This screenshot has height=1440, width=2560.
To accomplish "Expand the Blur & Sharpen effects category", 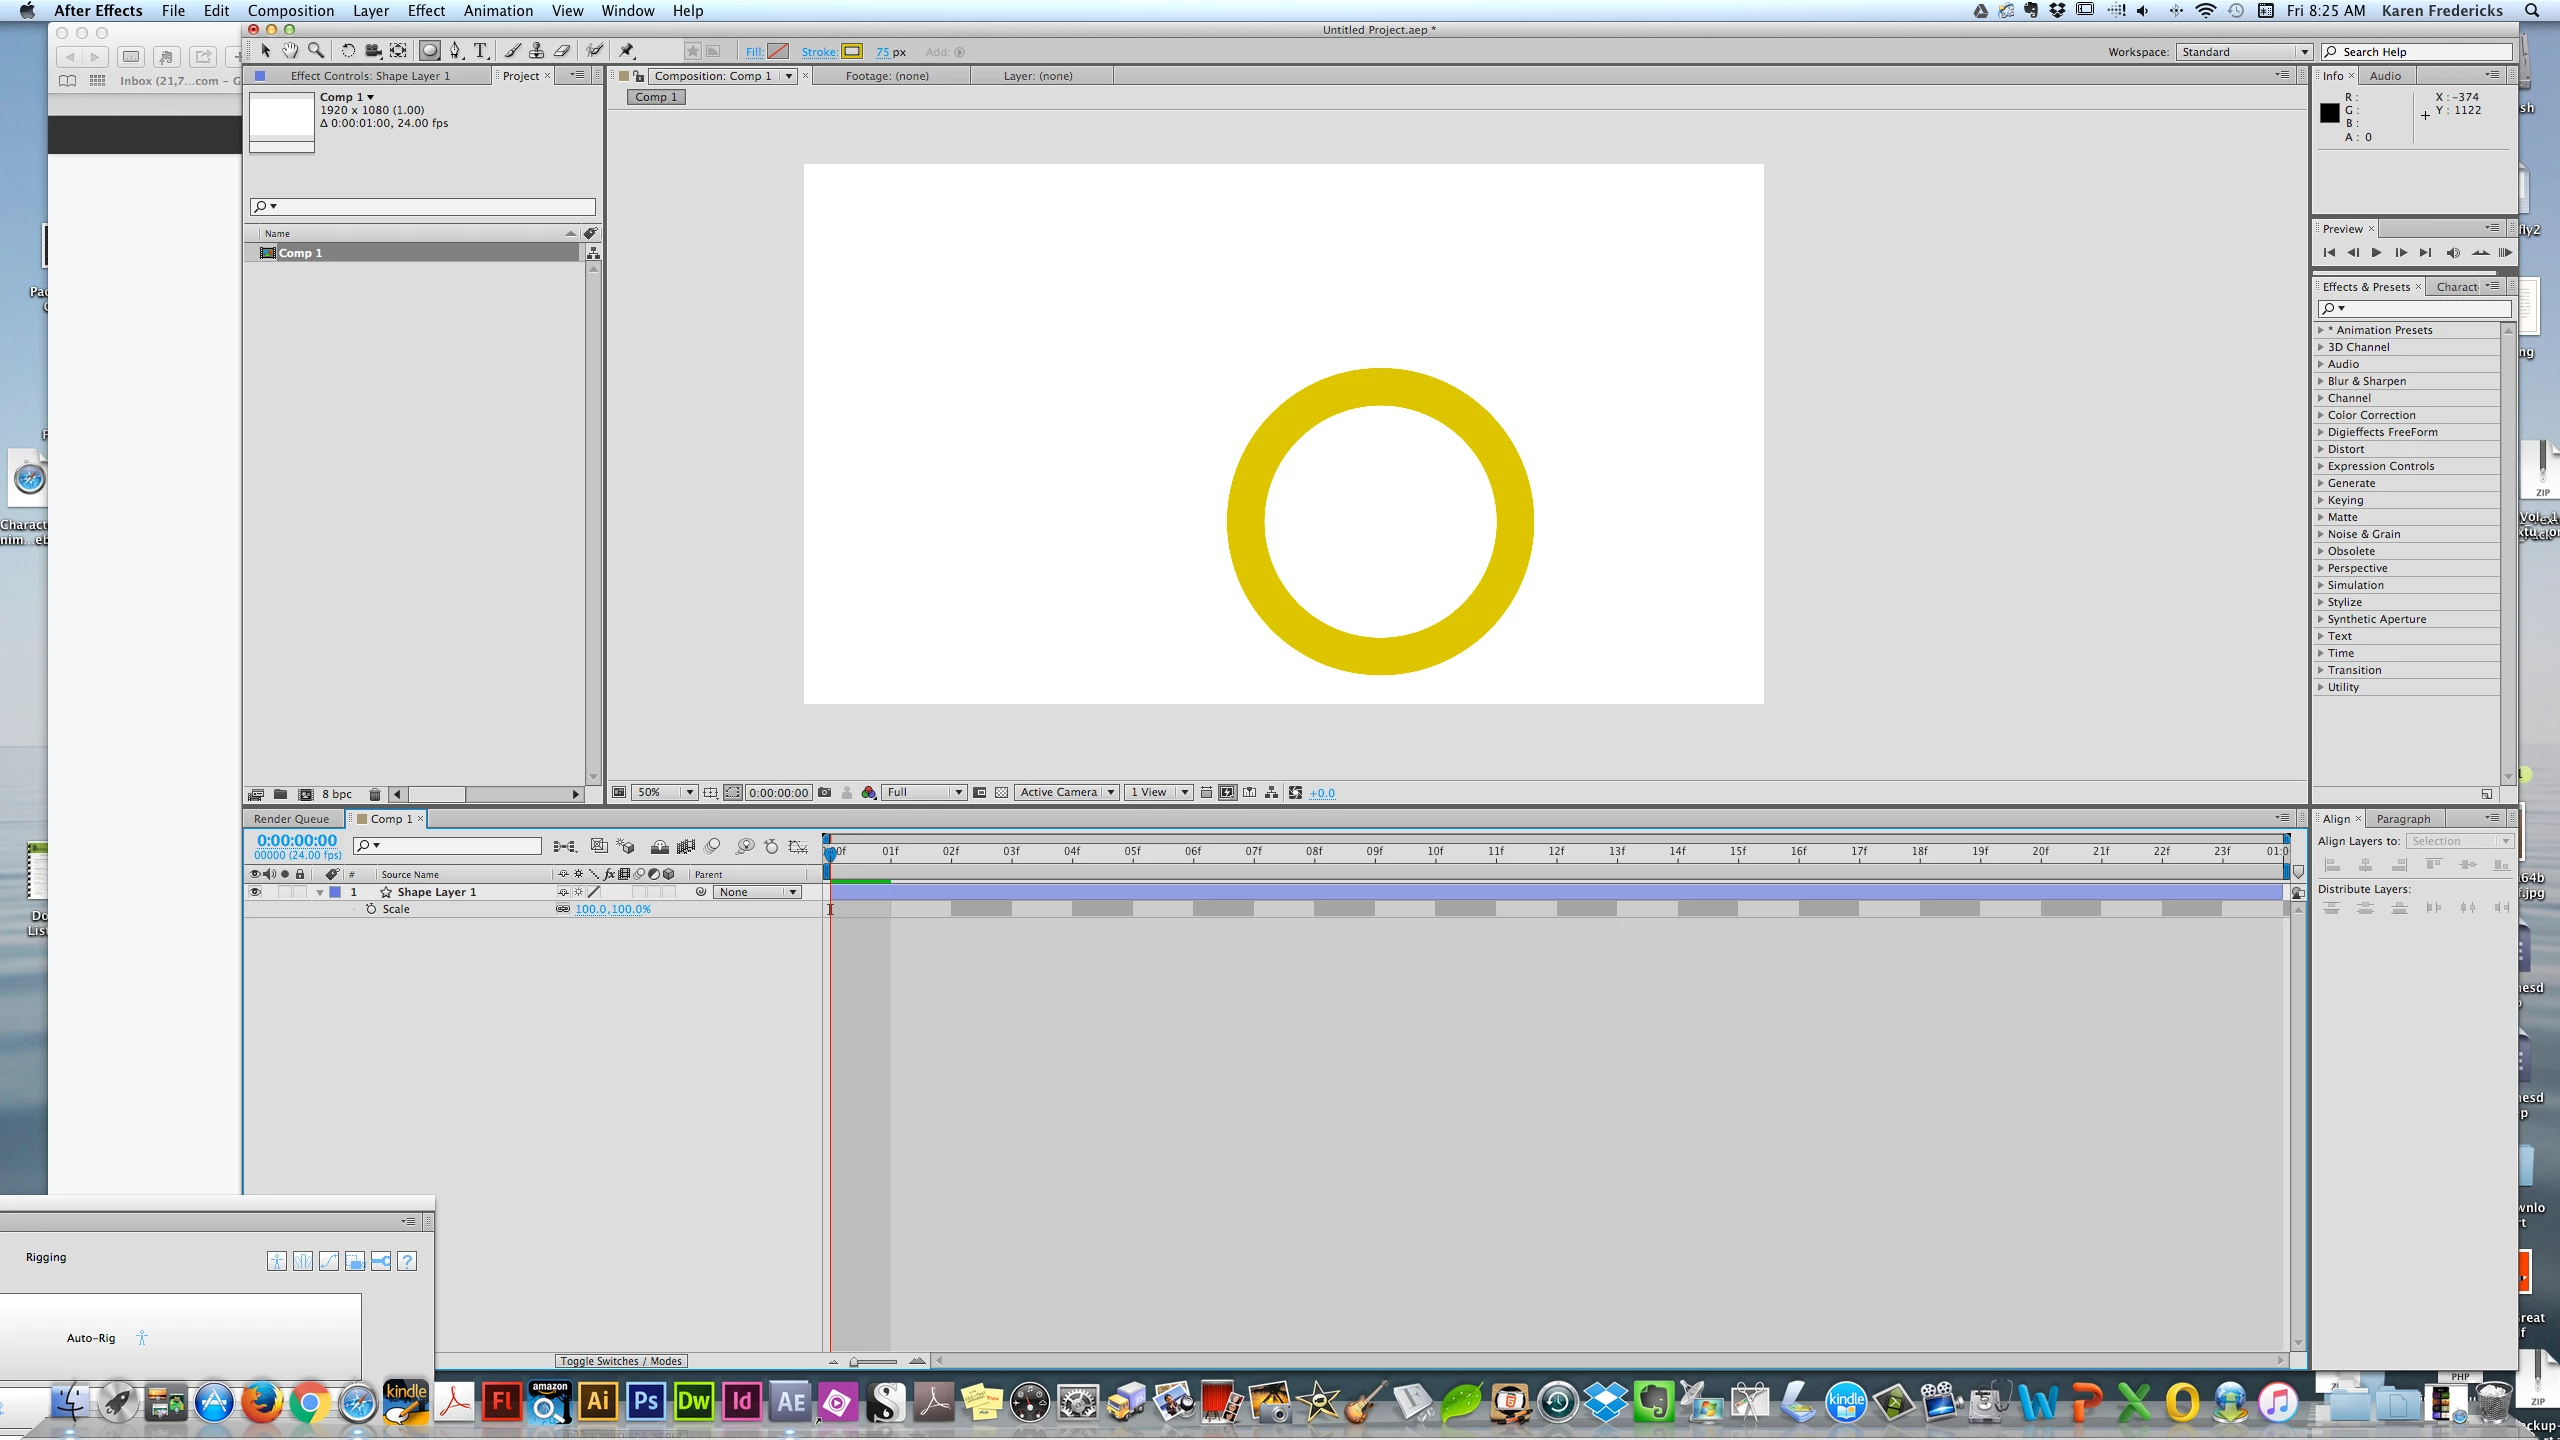I will [2321, 381].
